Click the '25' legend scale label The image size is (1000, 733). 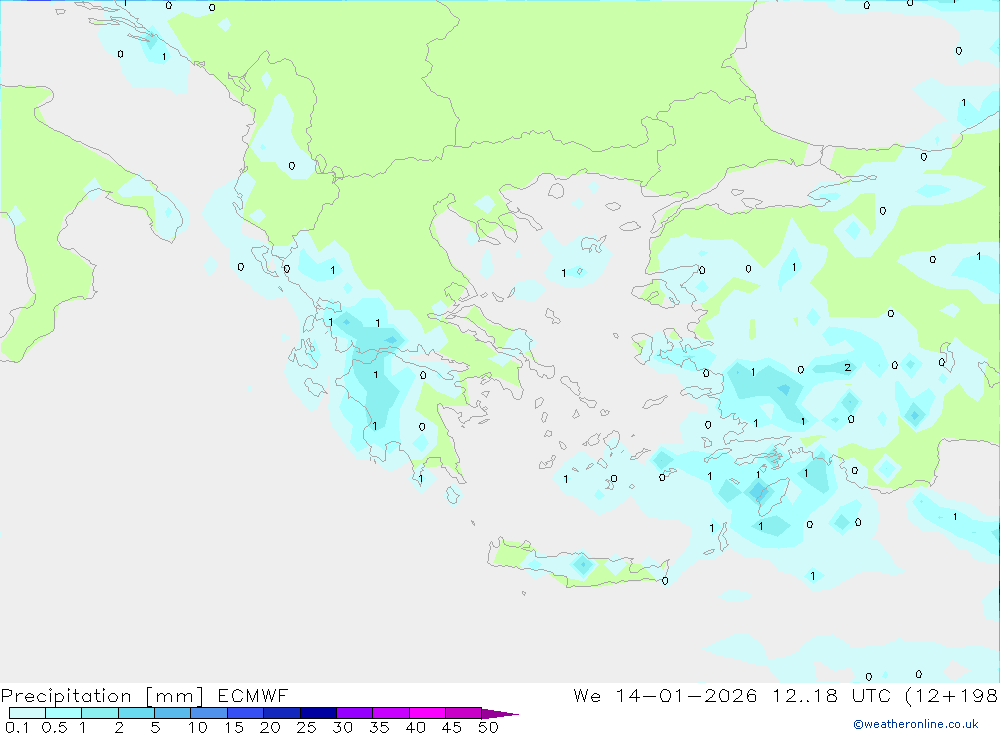(306, 727)
